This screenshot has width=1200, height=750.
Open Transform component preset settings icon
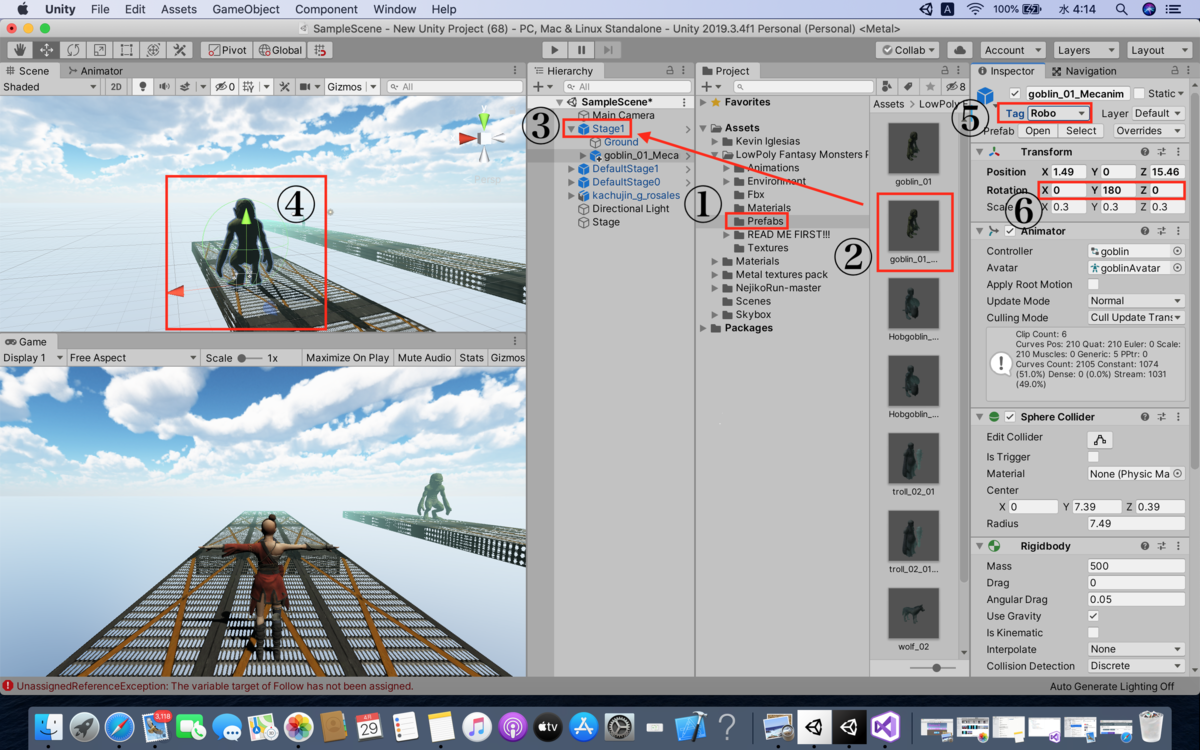pos(1163,152)
